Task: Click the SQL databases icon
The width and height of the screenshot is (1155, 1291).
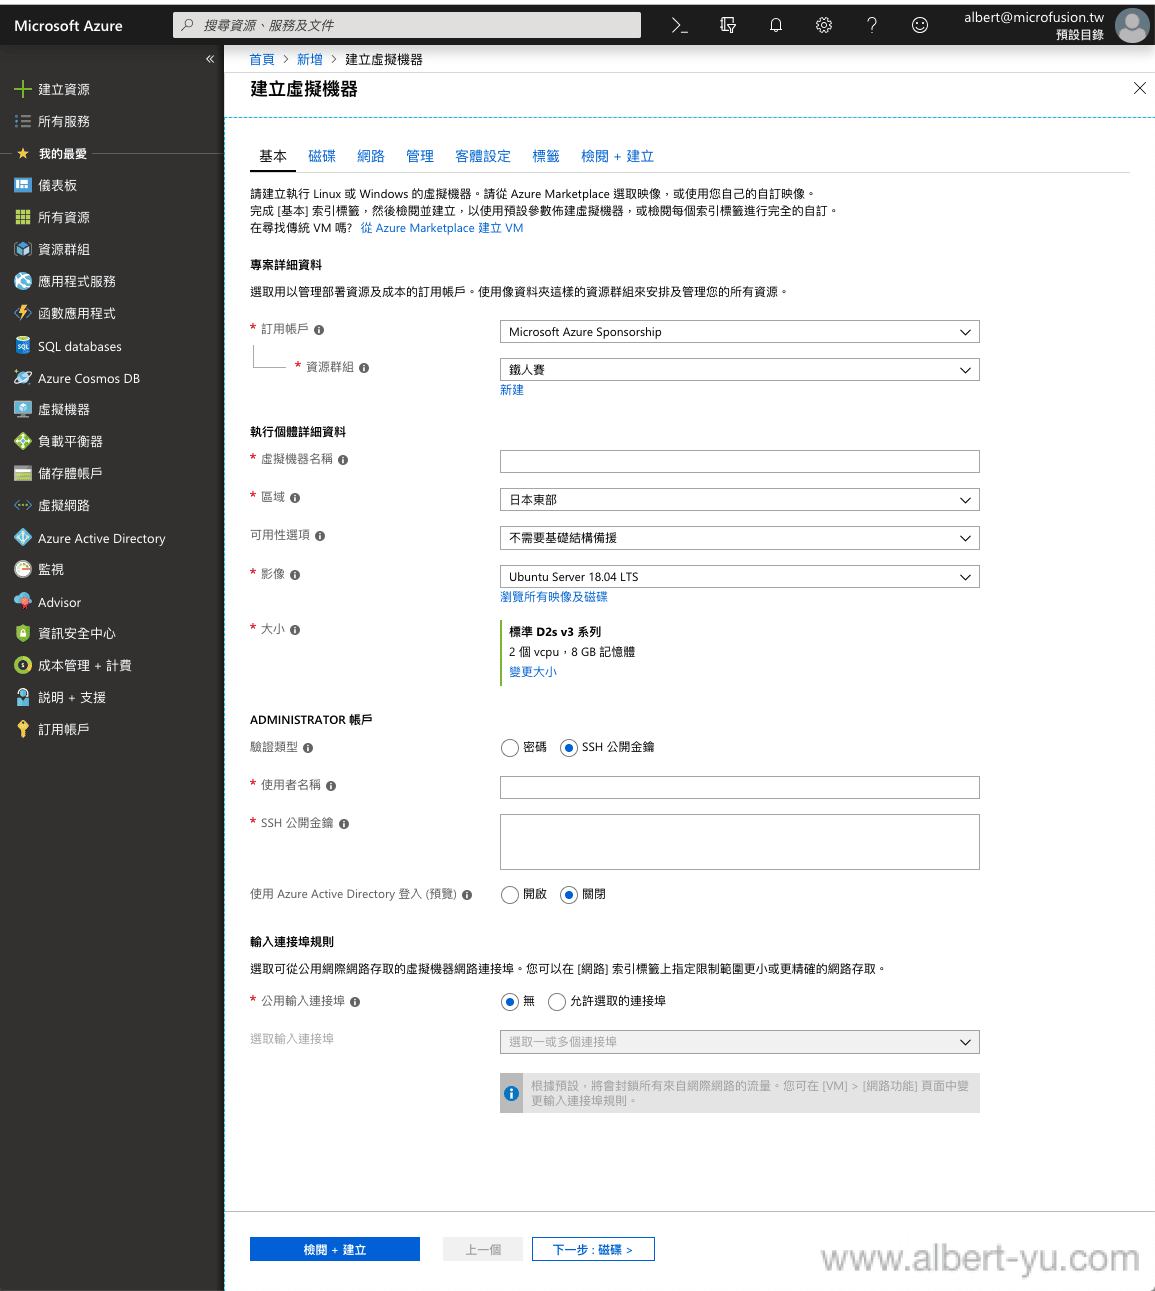Action: click(23, 346)
